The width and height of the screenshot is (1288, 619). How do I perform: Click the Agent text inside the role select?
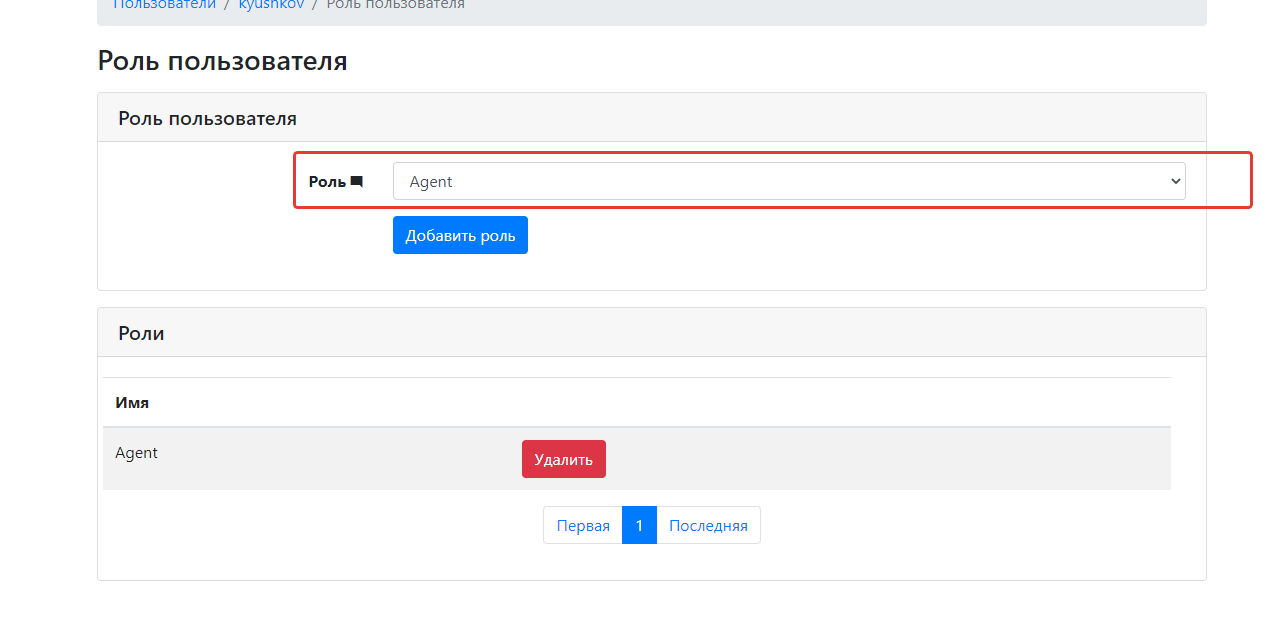431,182
